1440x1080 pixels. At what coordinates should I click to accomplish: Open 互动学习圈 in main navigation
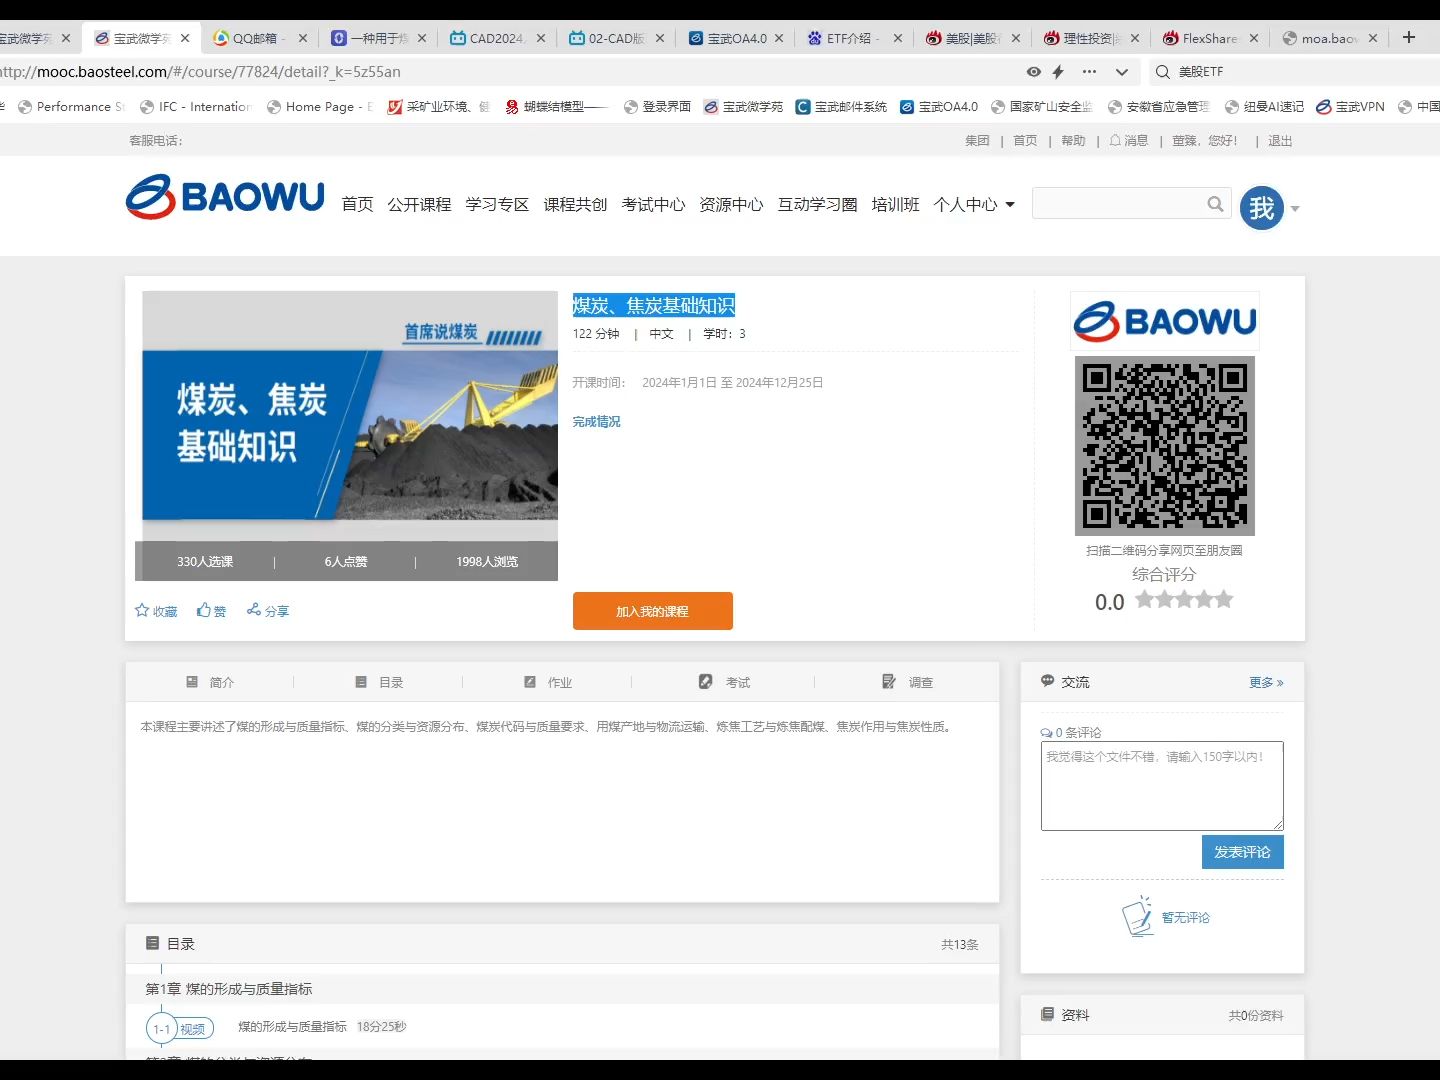(817, 204)
